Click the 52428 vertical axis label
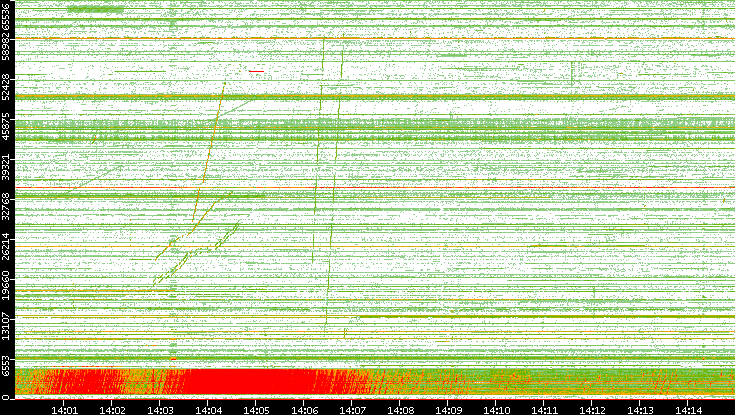735x415 pixels. pos(7,88)
